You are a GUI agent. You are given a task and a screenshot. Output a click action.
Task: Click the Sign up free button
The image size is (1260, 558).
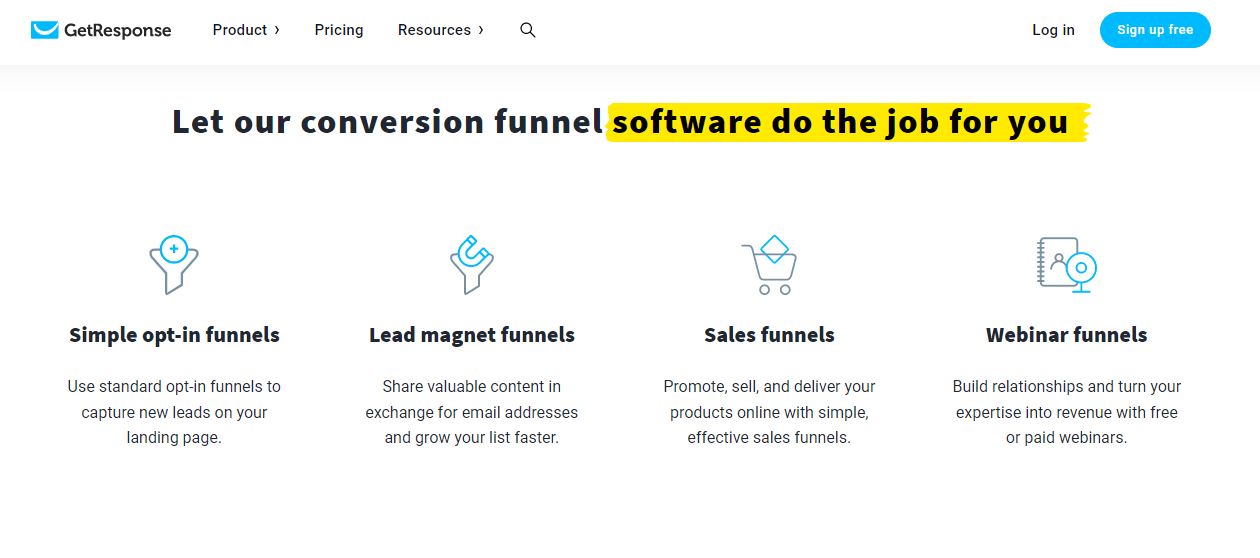point(1155,30)
